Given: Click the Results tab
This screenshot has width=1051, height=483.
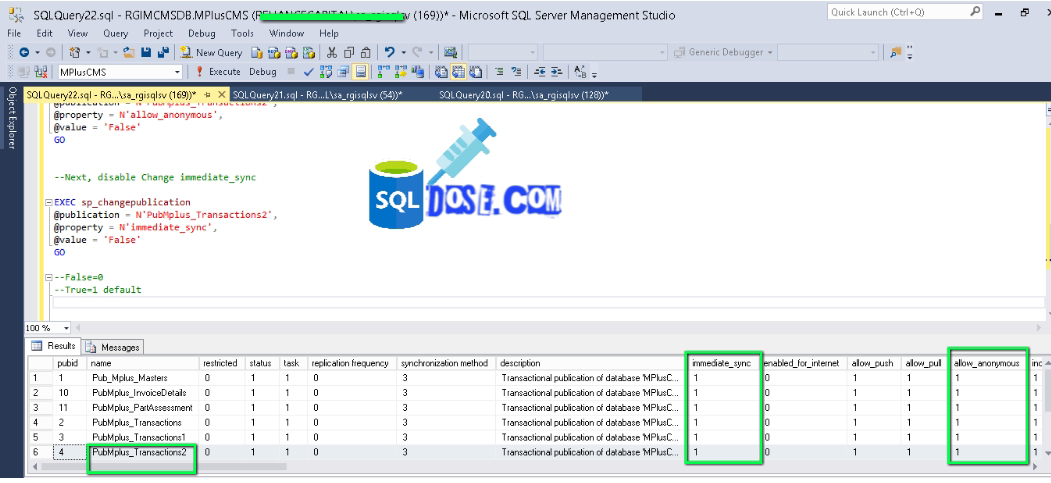Looking at the screenshot, I should point(54,346).
